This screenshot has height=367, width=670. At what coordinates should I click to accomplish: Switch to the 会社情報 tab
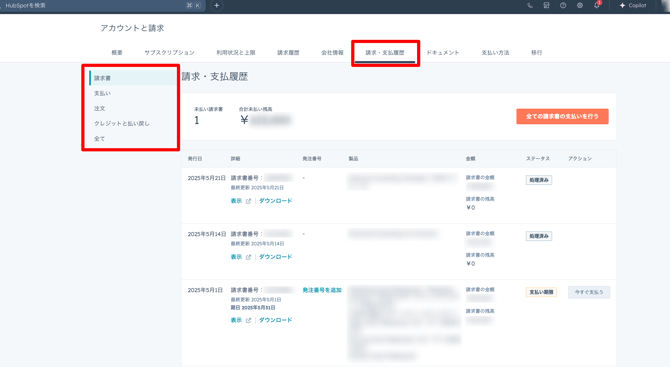tap(332, 53)
